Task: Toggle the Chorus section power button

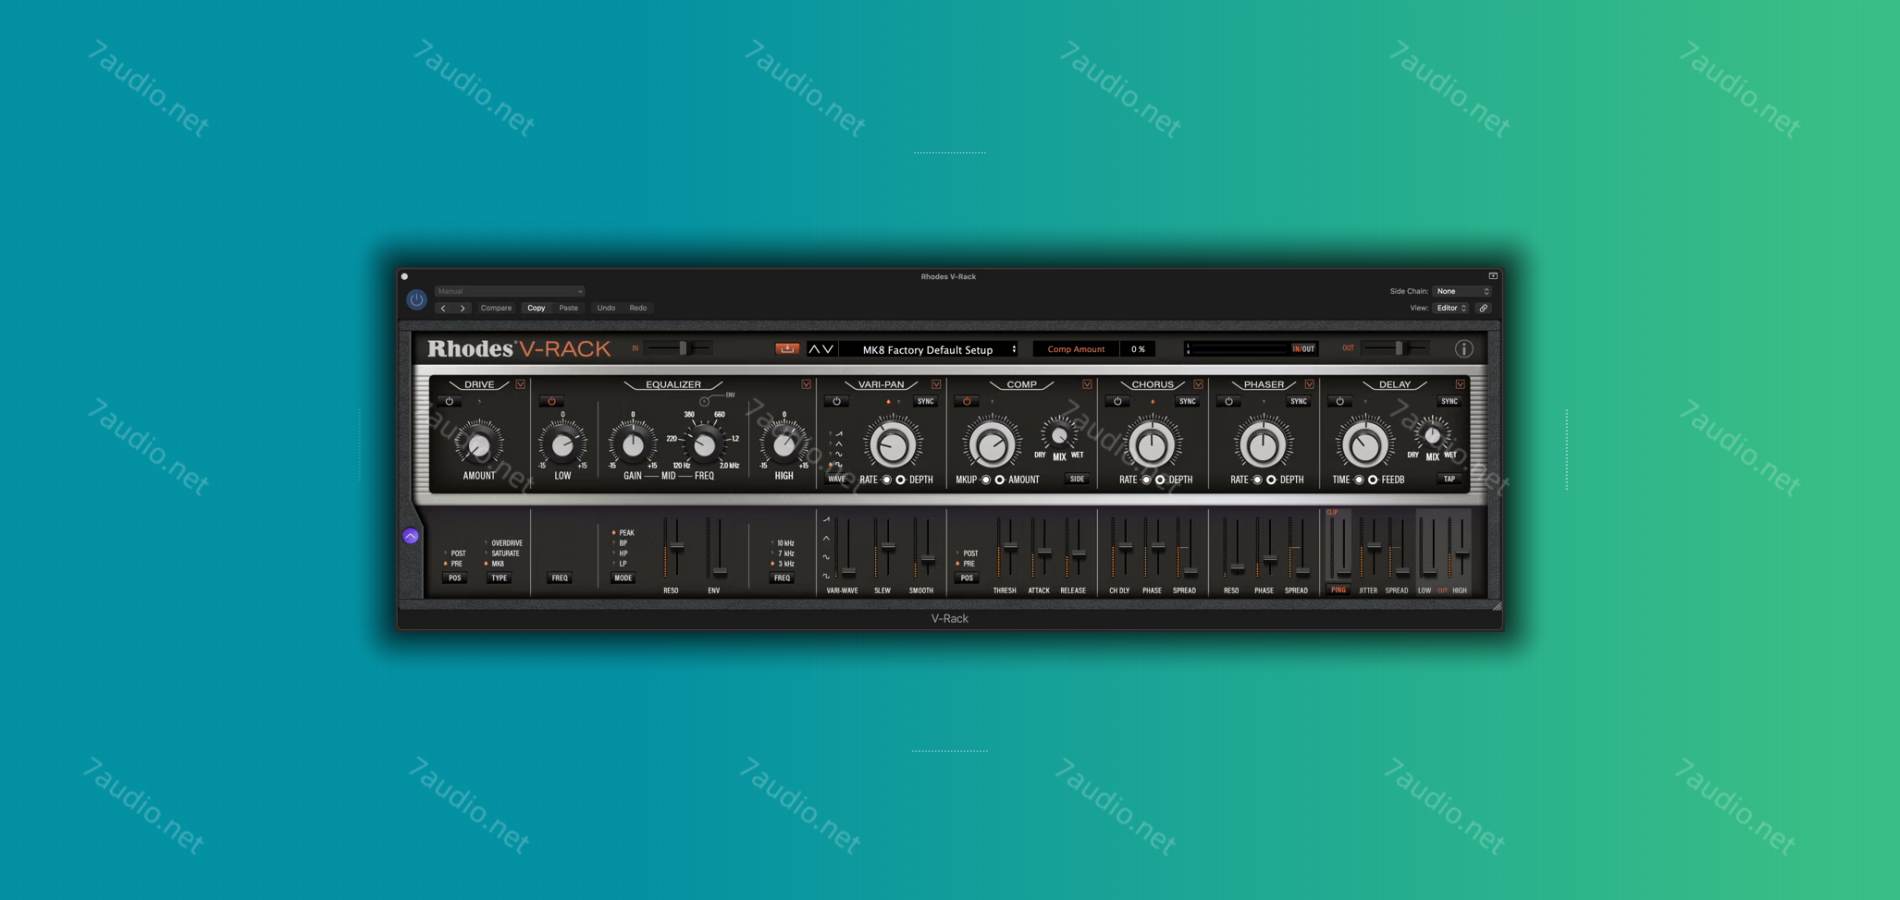Action: (x=1117, y=402)
